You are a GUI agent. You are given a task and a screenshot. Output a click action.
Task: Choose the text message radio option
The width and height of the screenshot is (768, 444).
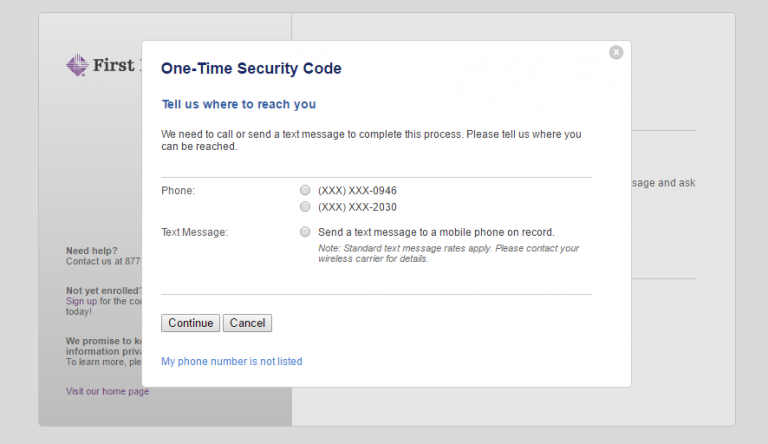(x=305, y=232)
